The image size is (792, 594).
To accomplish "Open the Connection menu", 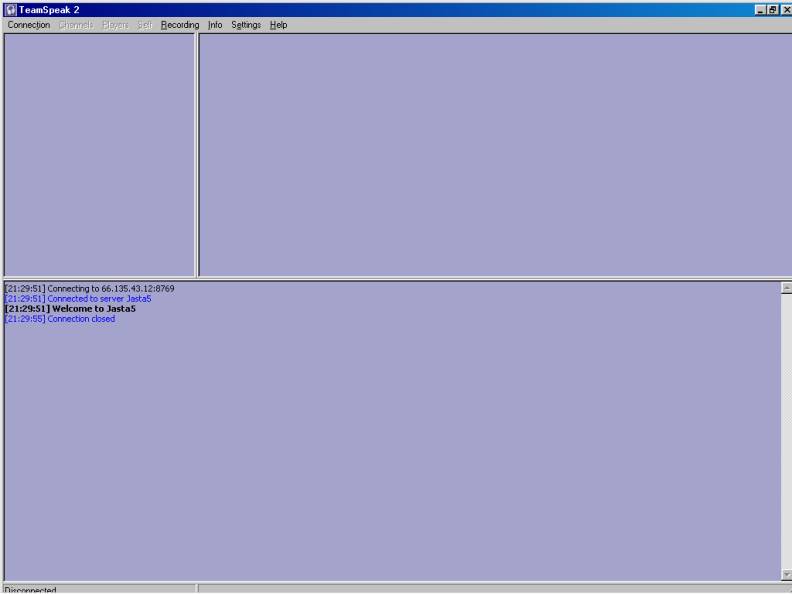I will (28, 25).
